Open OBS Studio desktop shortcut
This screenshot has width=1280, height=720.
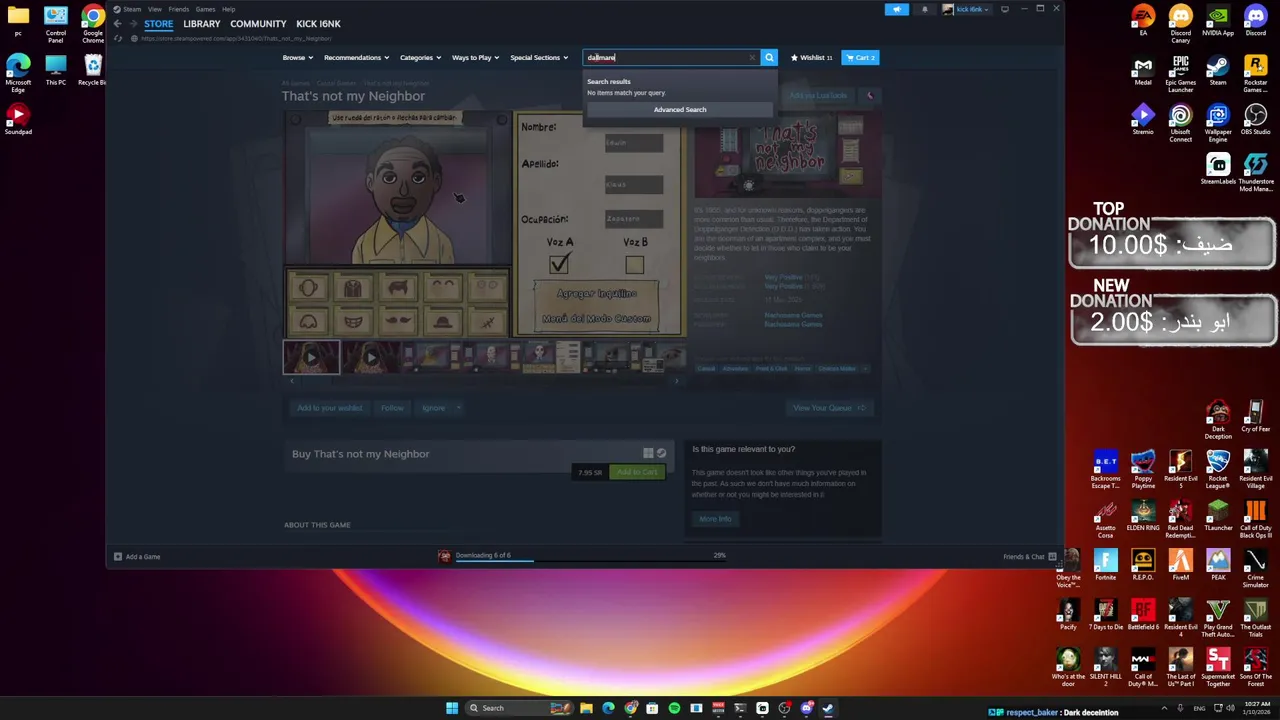pyautogui.click(x=1256, y=120)
